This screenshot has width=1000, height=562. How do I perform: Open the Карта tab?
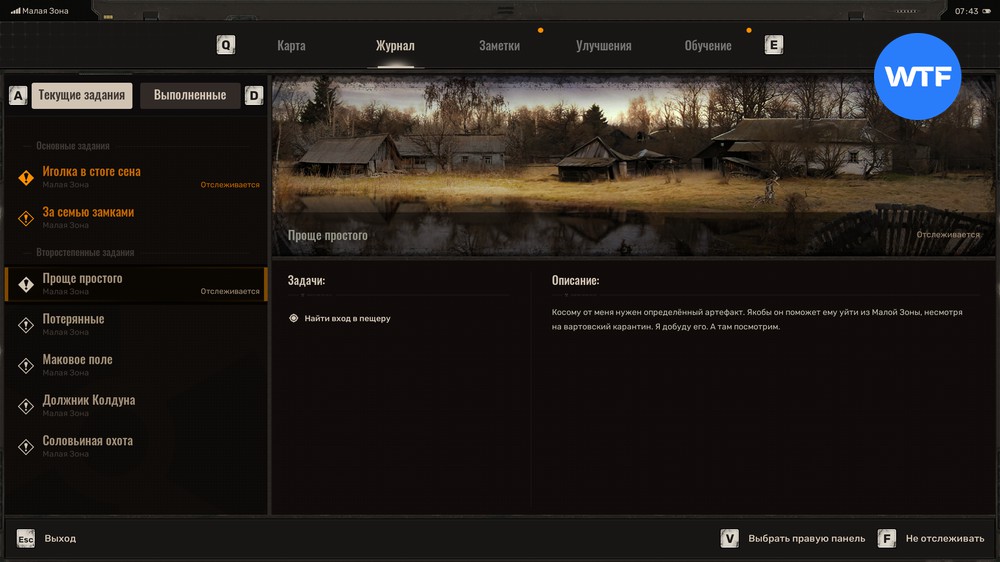click(x=291, y=46)
